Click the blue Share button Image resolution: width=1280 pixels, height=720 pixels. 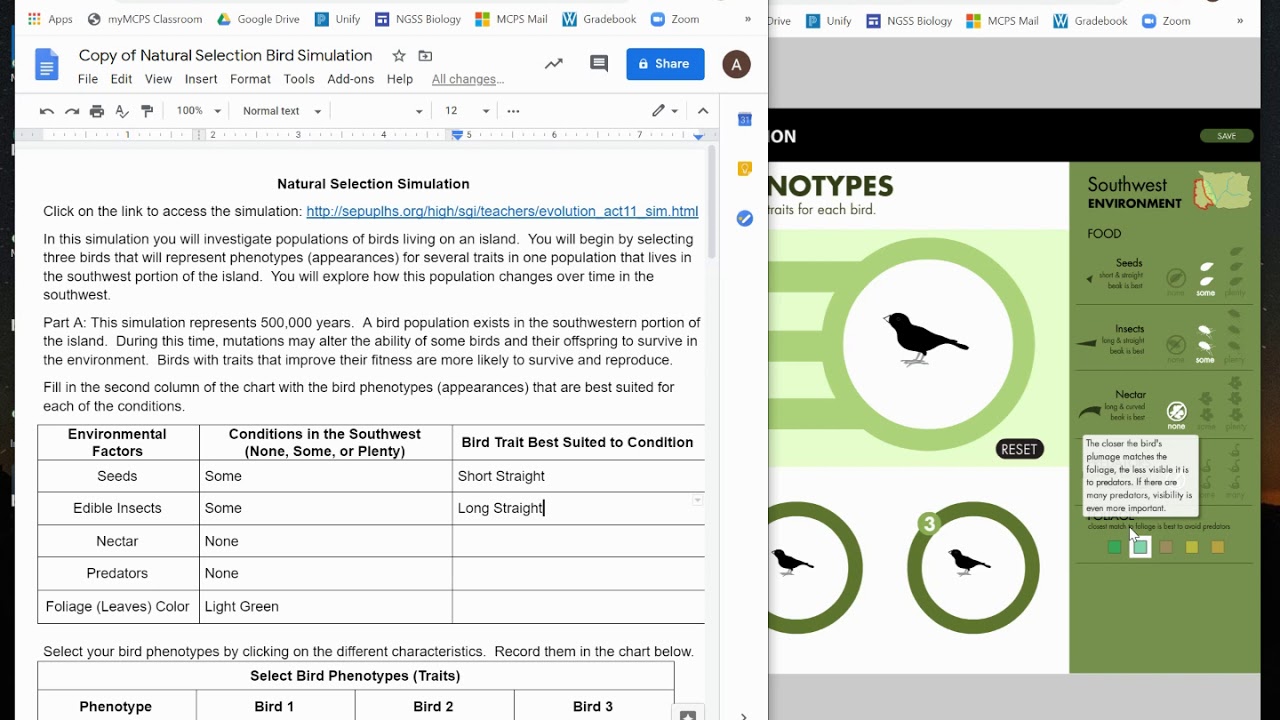point(665,64)
